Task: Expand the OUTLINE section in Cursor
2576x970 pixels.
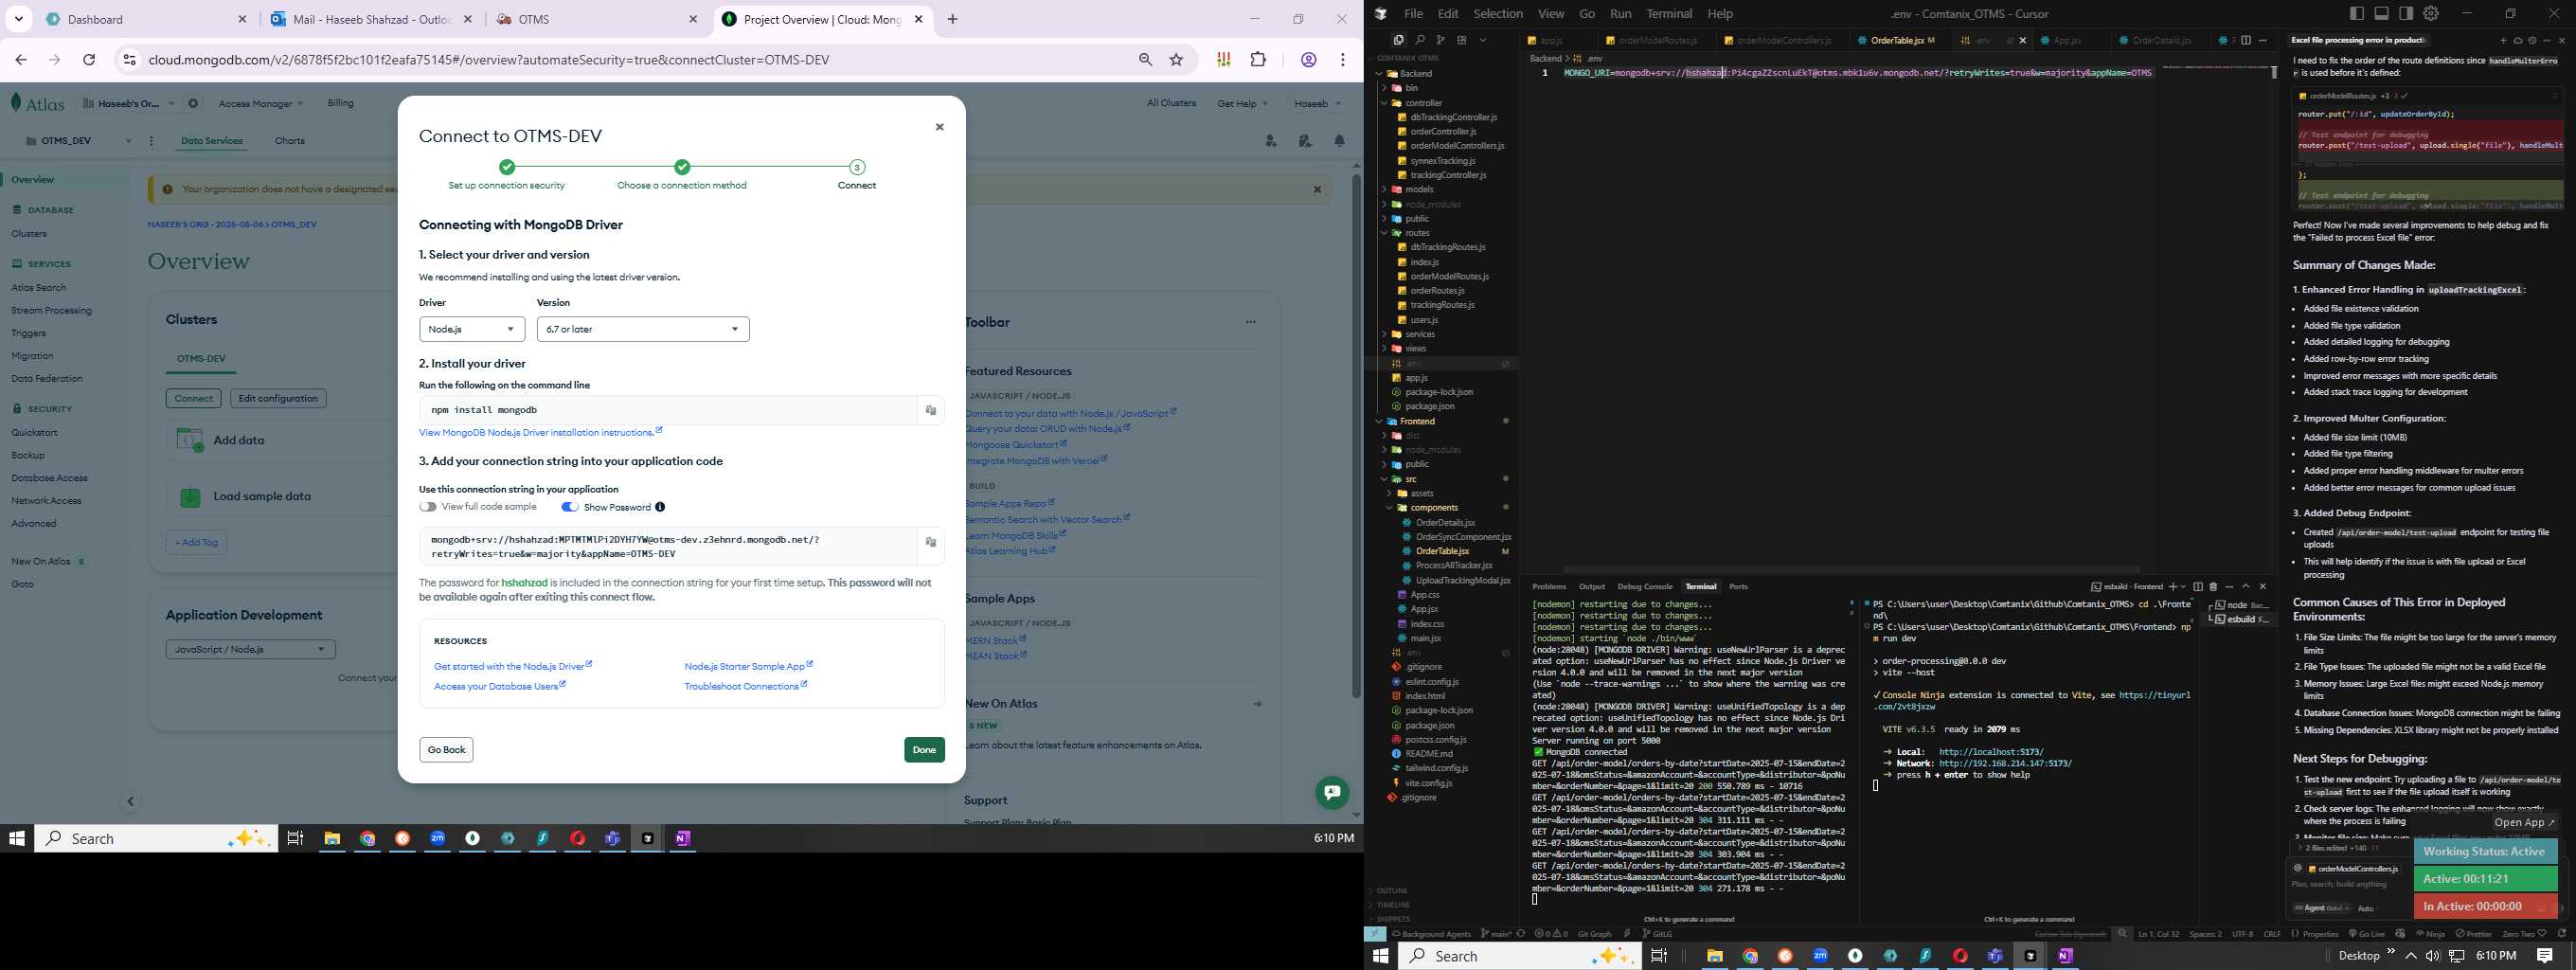Action: pos(1392,890)
